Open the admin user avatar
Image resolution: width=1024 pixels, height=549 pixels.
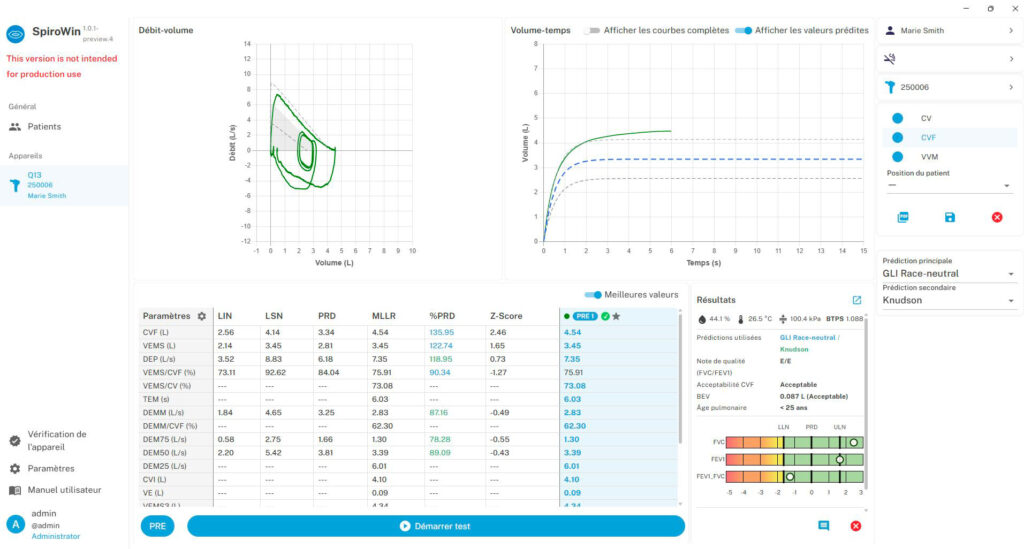pos(15,524)
